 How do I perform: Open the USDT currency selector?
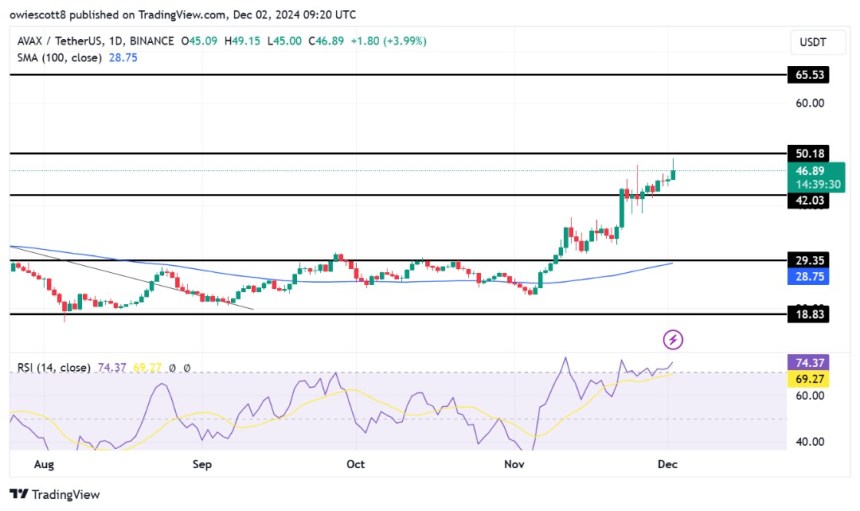click(x=812, y=42)
